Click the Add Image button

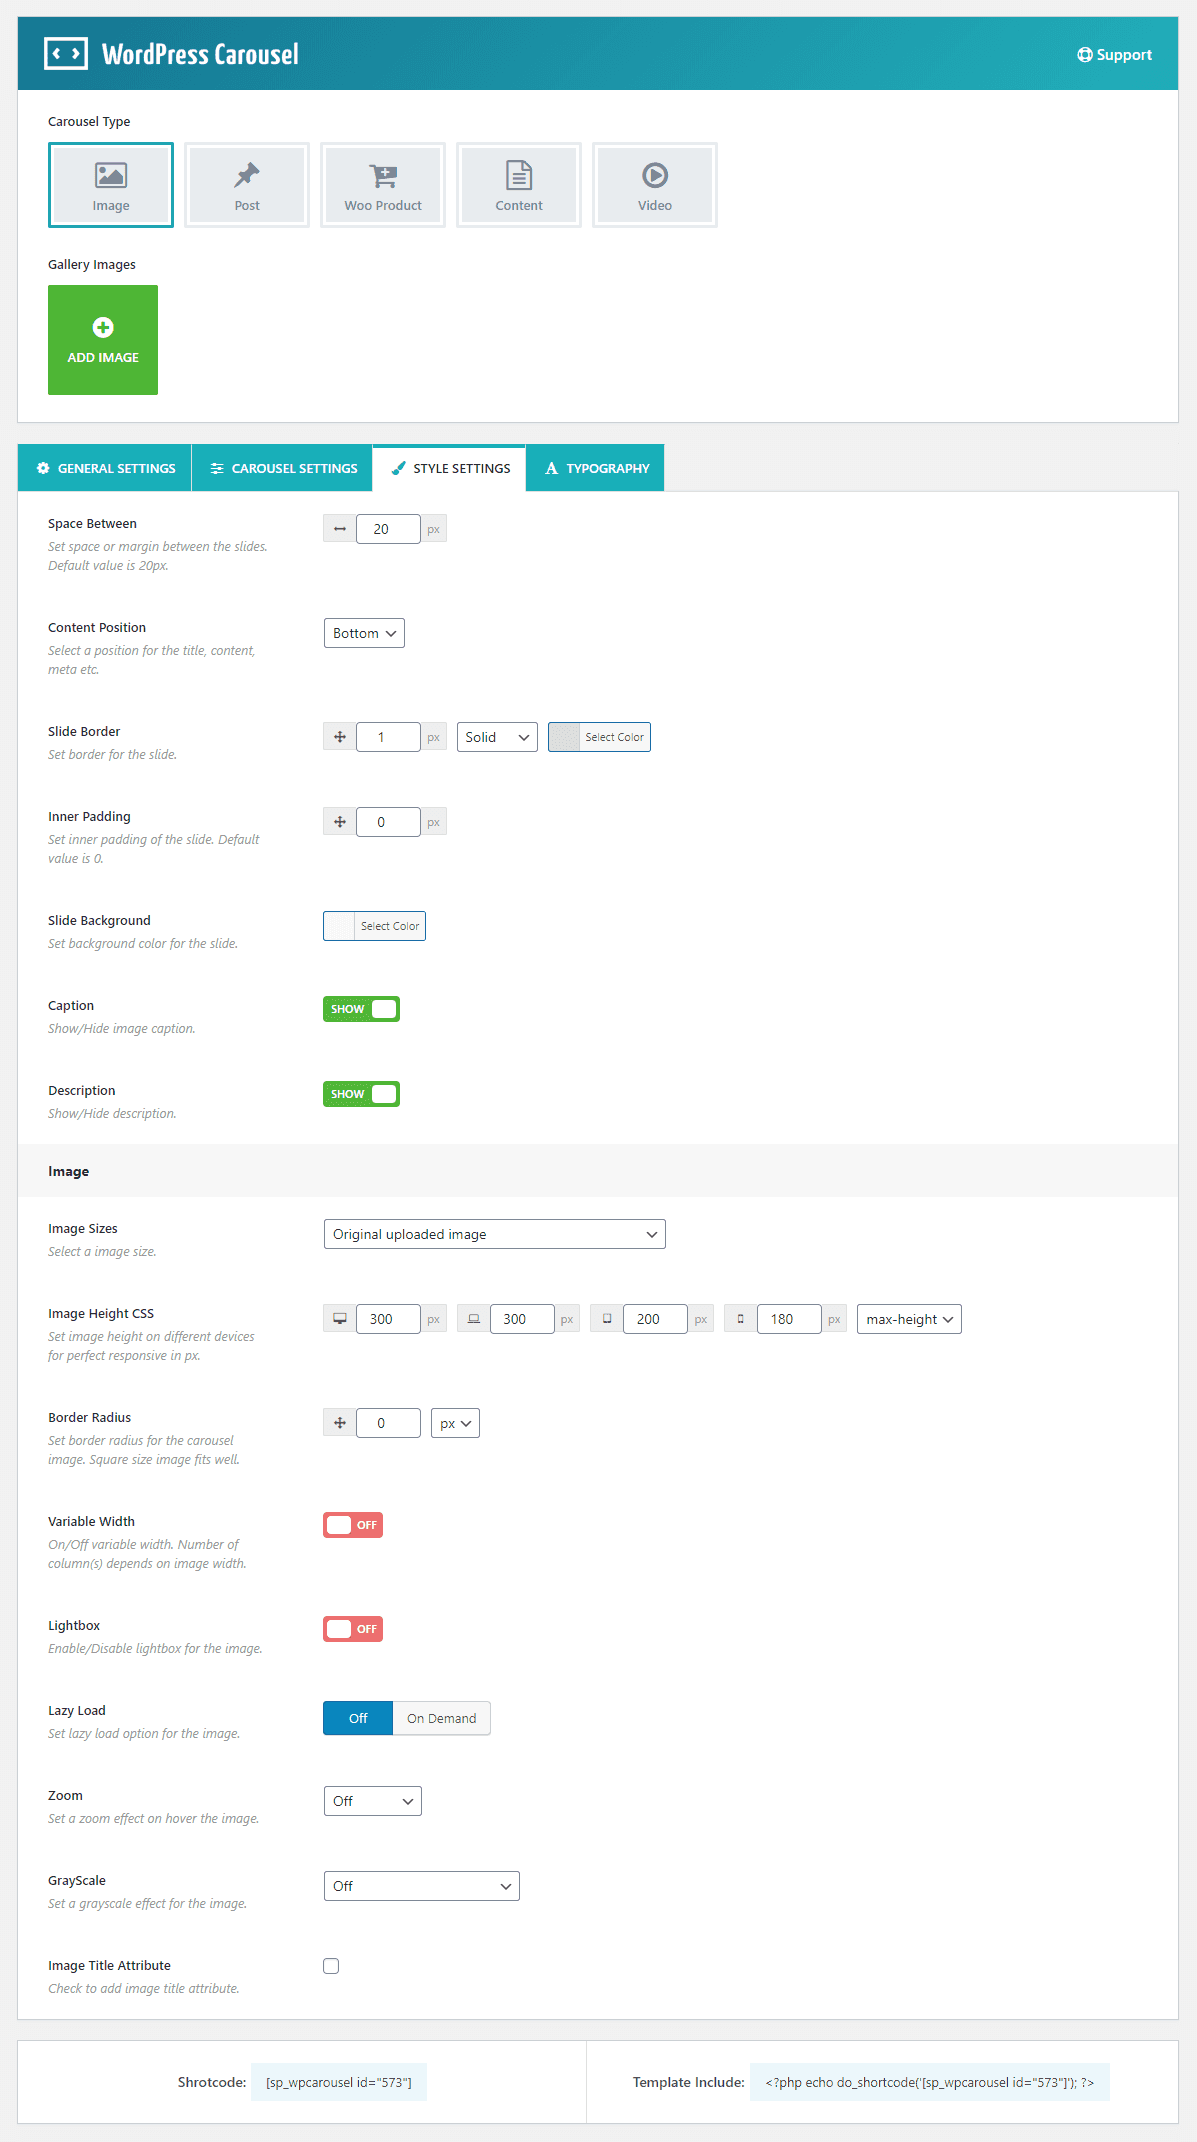coord(103,340)
